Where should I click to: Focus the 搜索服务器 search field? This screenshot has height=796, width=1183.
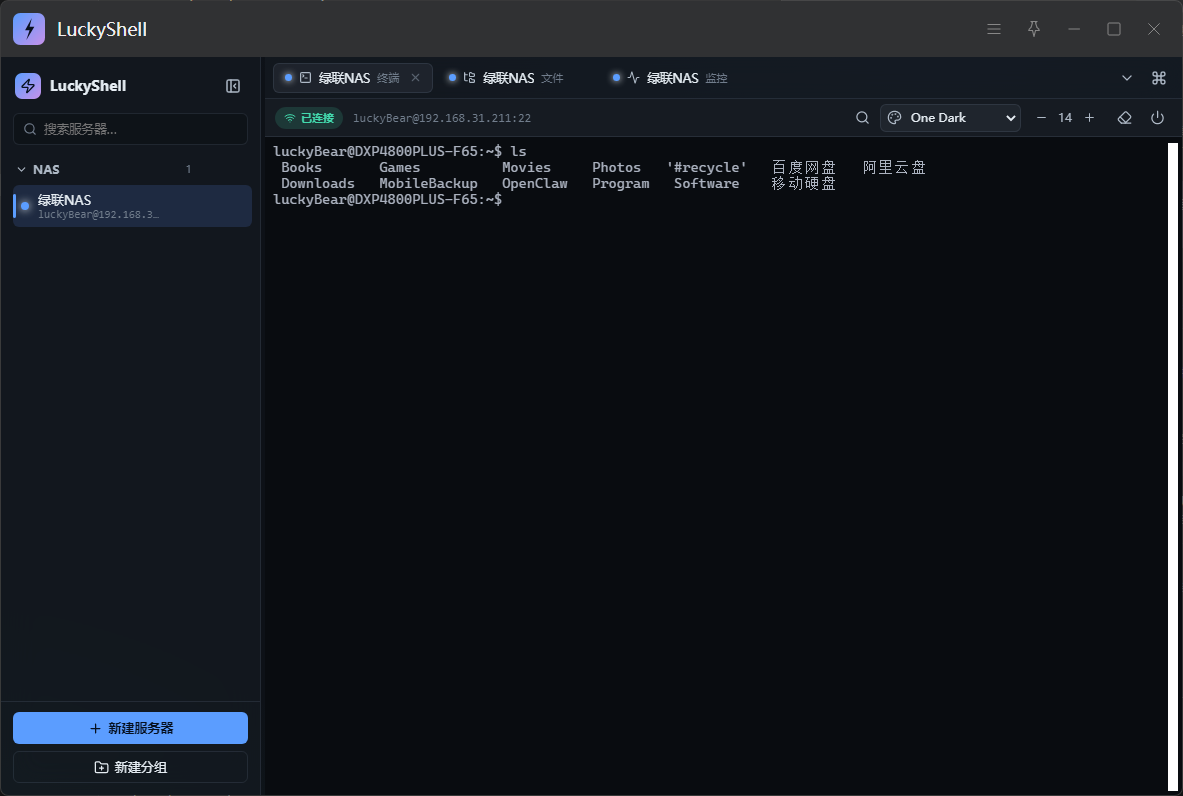point(131,129)
